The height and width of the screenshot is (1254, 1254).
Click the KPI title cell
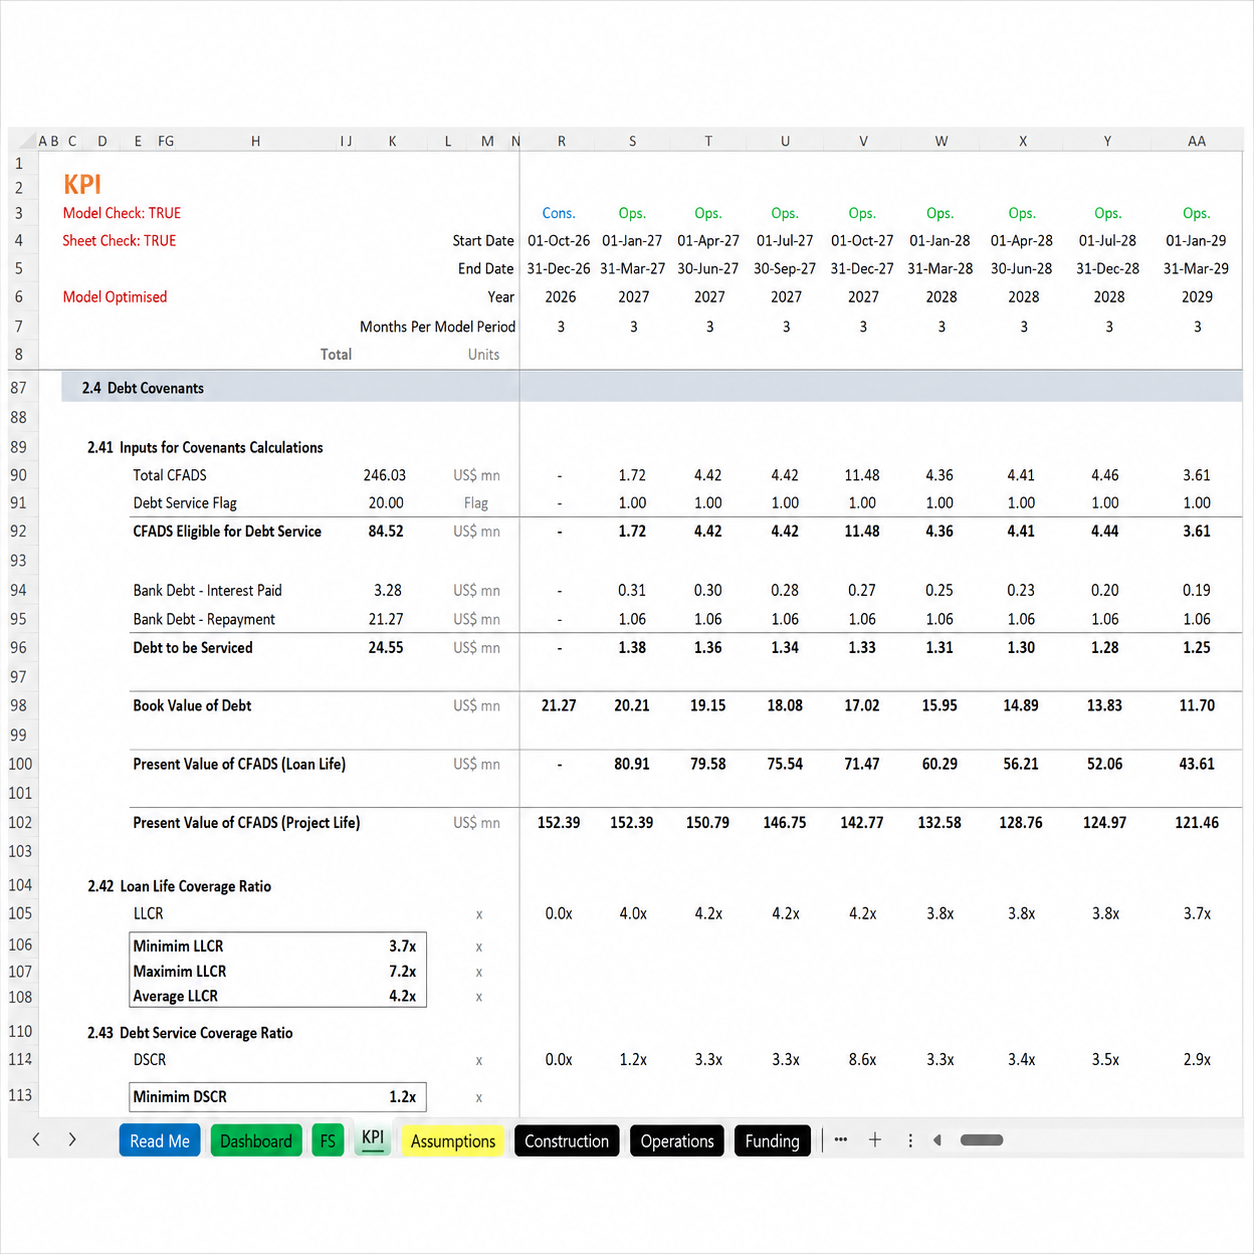click(82, 185)
